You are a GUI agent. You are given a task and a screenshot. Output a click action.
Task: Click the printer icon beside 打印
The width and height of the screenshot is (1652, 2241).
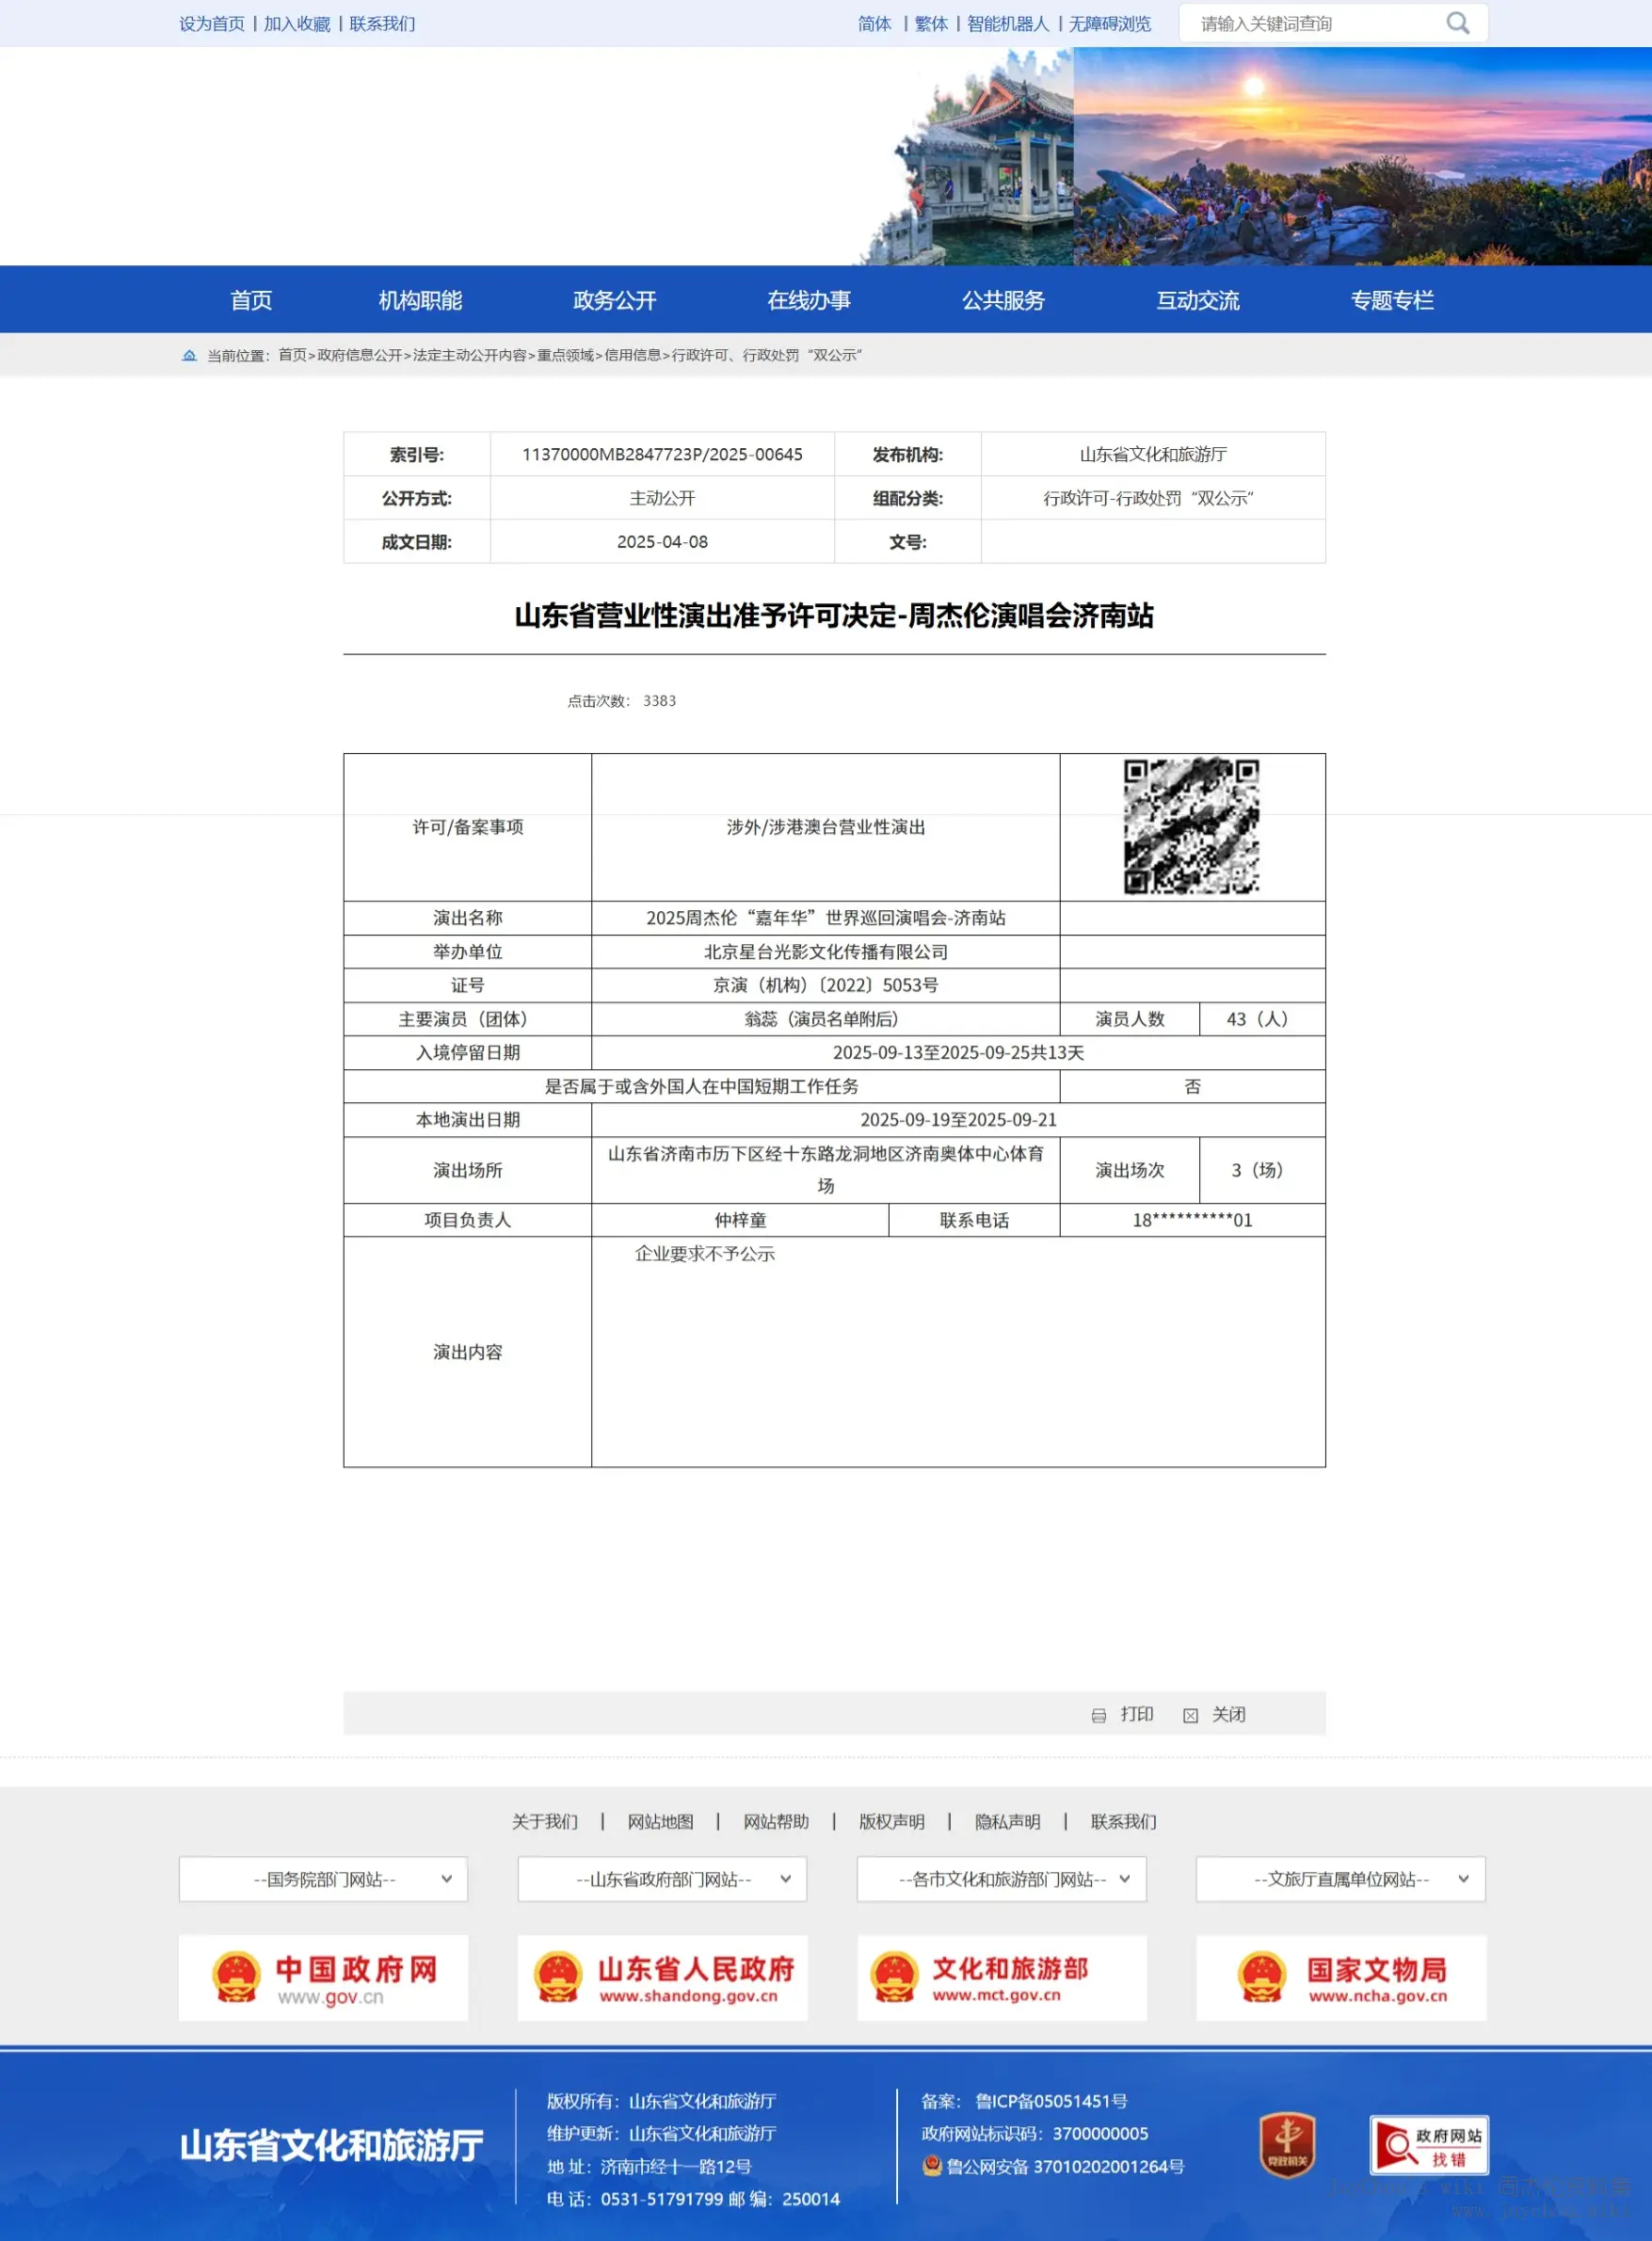pyautogui.click(x=1098, y=1715)
